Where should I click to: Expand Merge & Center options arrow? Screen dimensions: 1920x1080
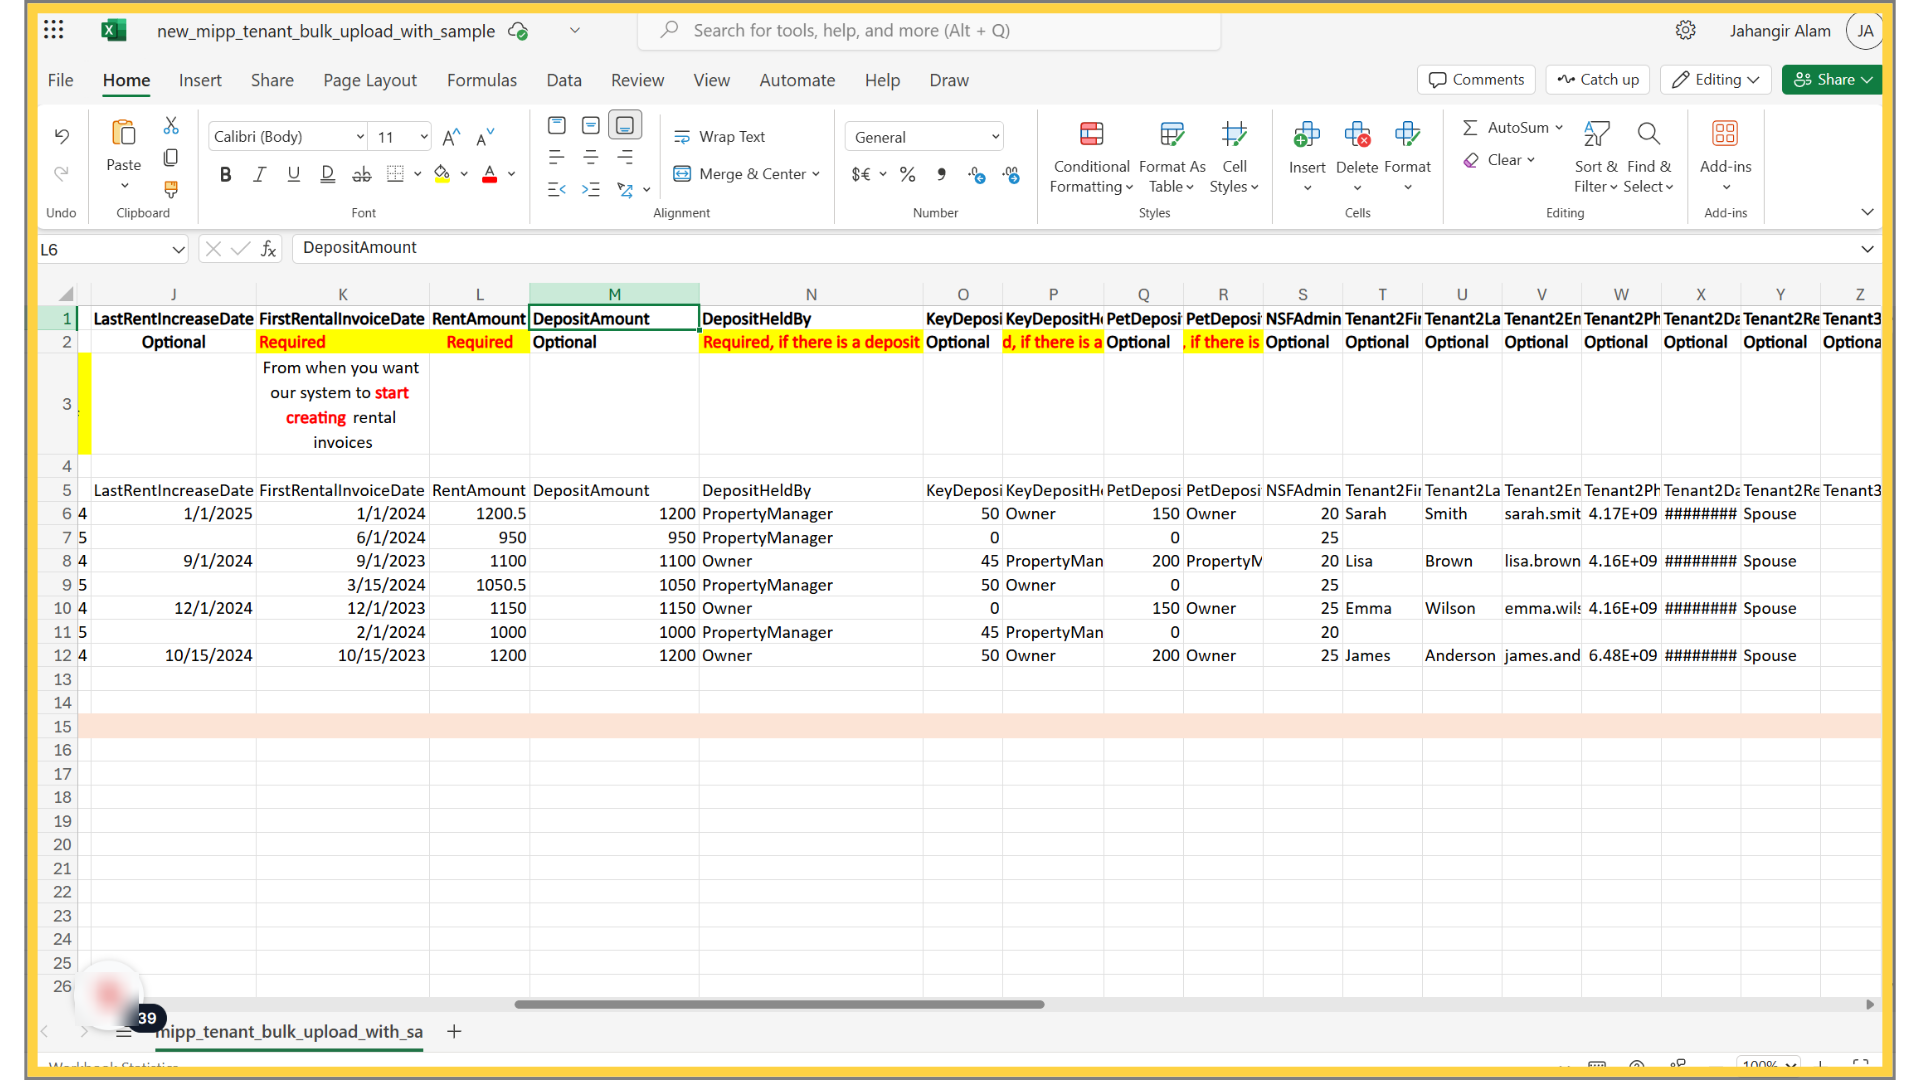click(817, 174)
